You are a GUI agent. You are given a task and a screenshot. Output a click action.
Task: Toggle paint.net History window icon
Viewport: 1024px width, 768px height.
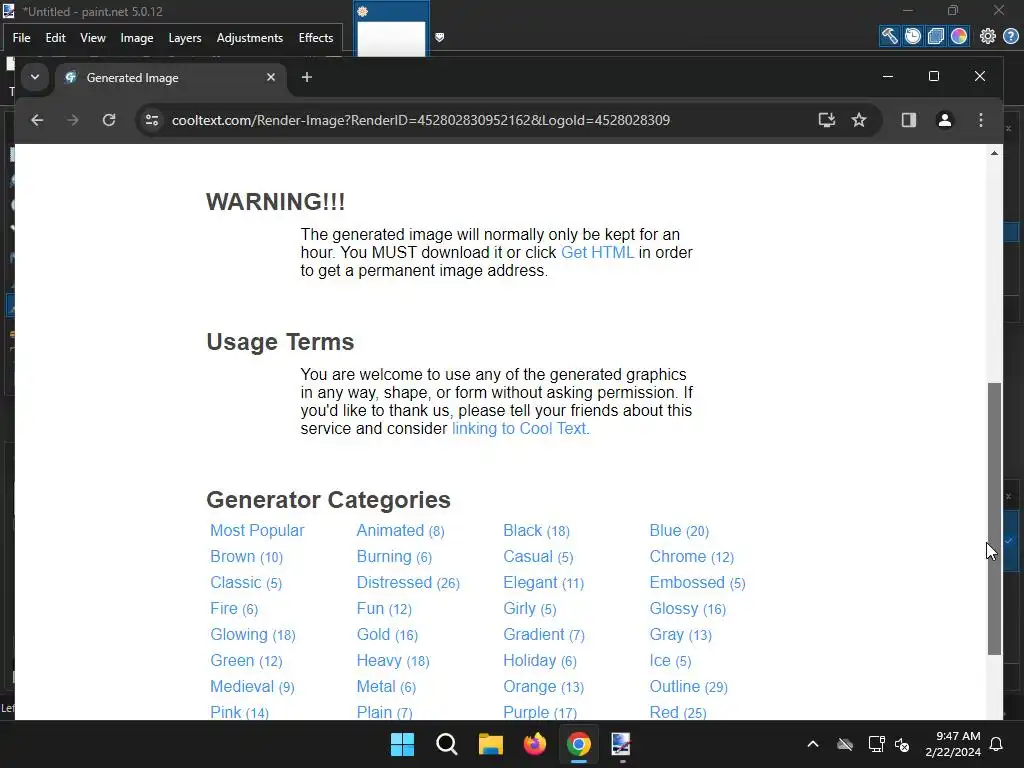tap(912, 36)
